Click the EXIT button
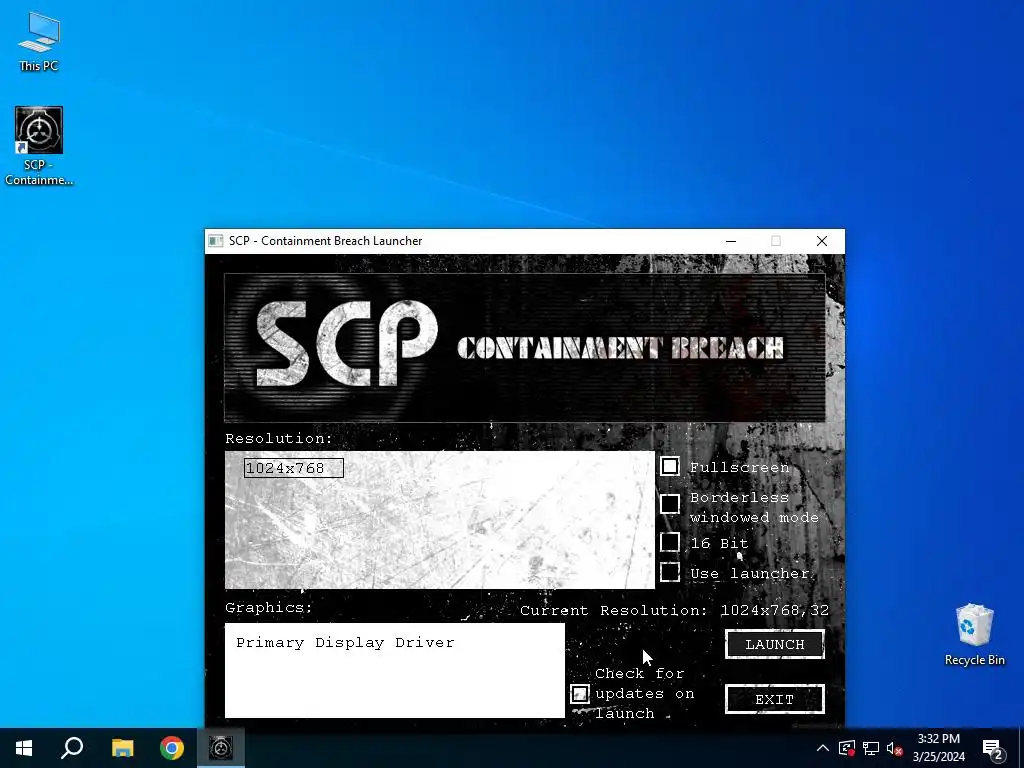Image resolution: width=1024 pixels, height=768 pixels. 775,699
